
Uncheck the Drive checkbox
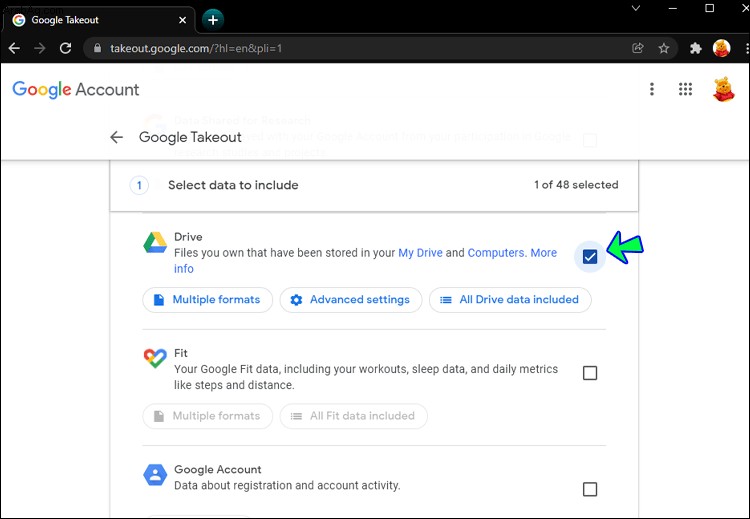[590, 257]
